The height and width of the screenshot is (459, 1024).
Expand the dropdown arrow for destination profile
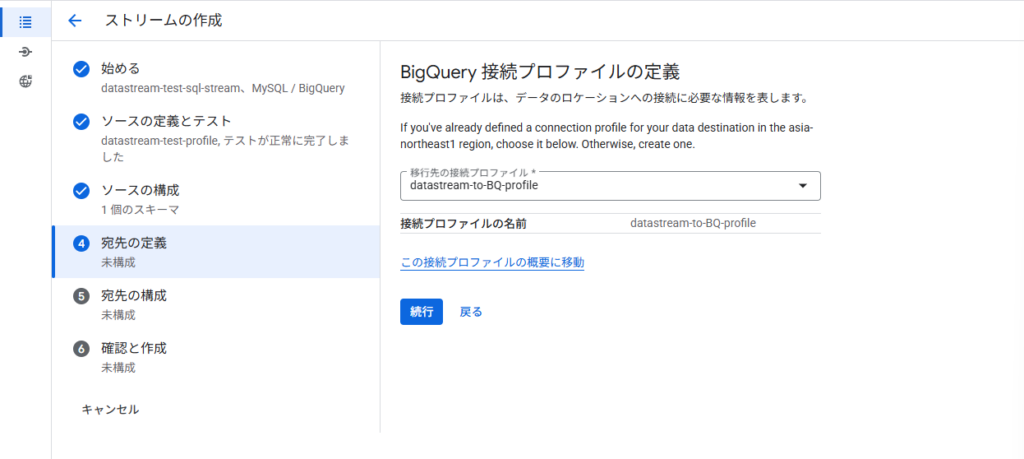(x=802, y=186)
